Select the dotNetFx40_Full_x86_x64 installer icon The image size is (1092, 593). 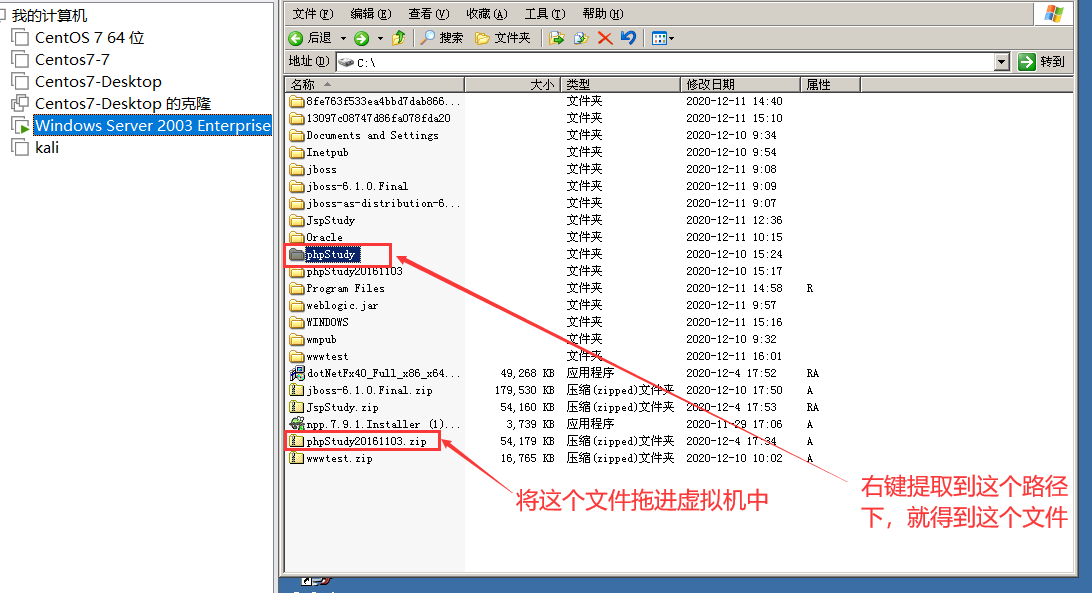click(x=297, y=373)
